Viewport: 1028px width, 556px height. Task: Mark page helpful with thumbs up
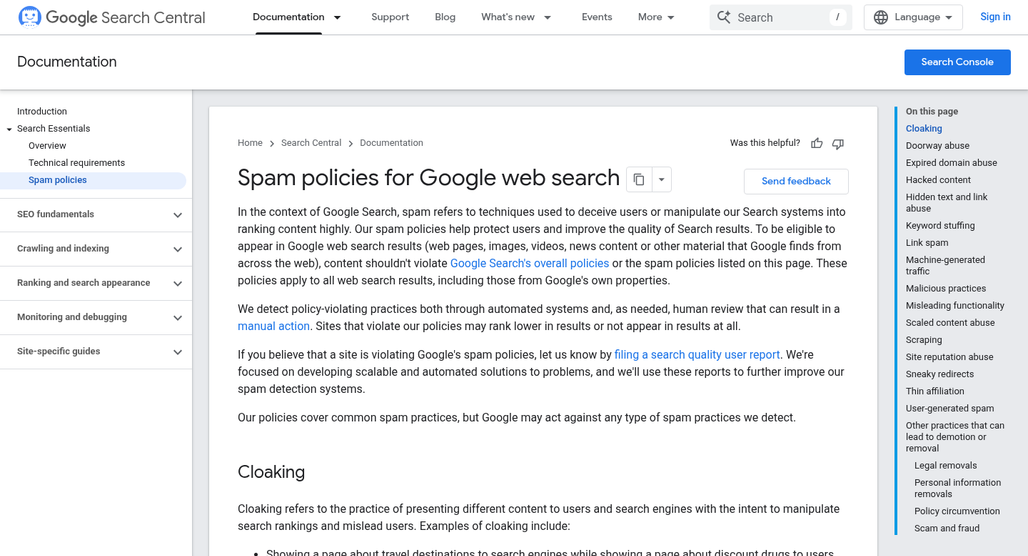(817, 143)
